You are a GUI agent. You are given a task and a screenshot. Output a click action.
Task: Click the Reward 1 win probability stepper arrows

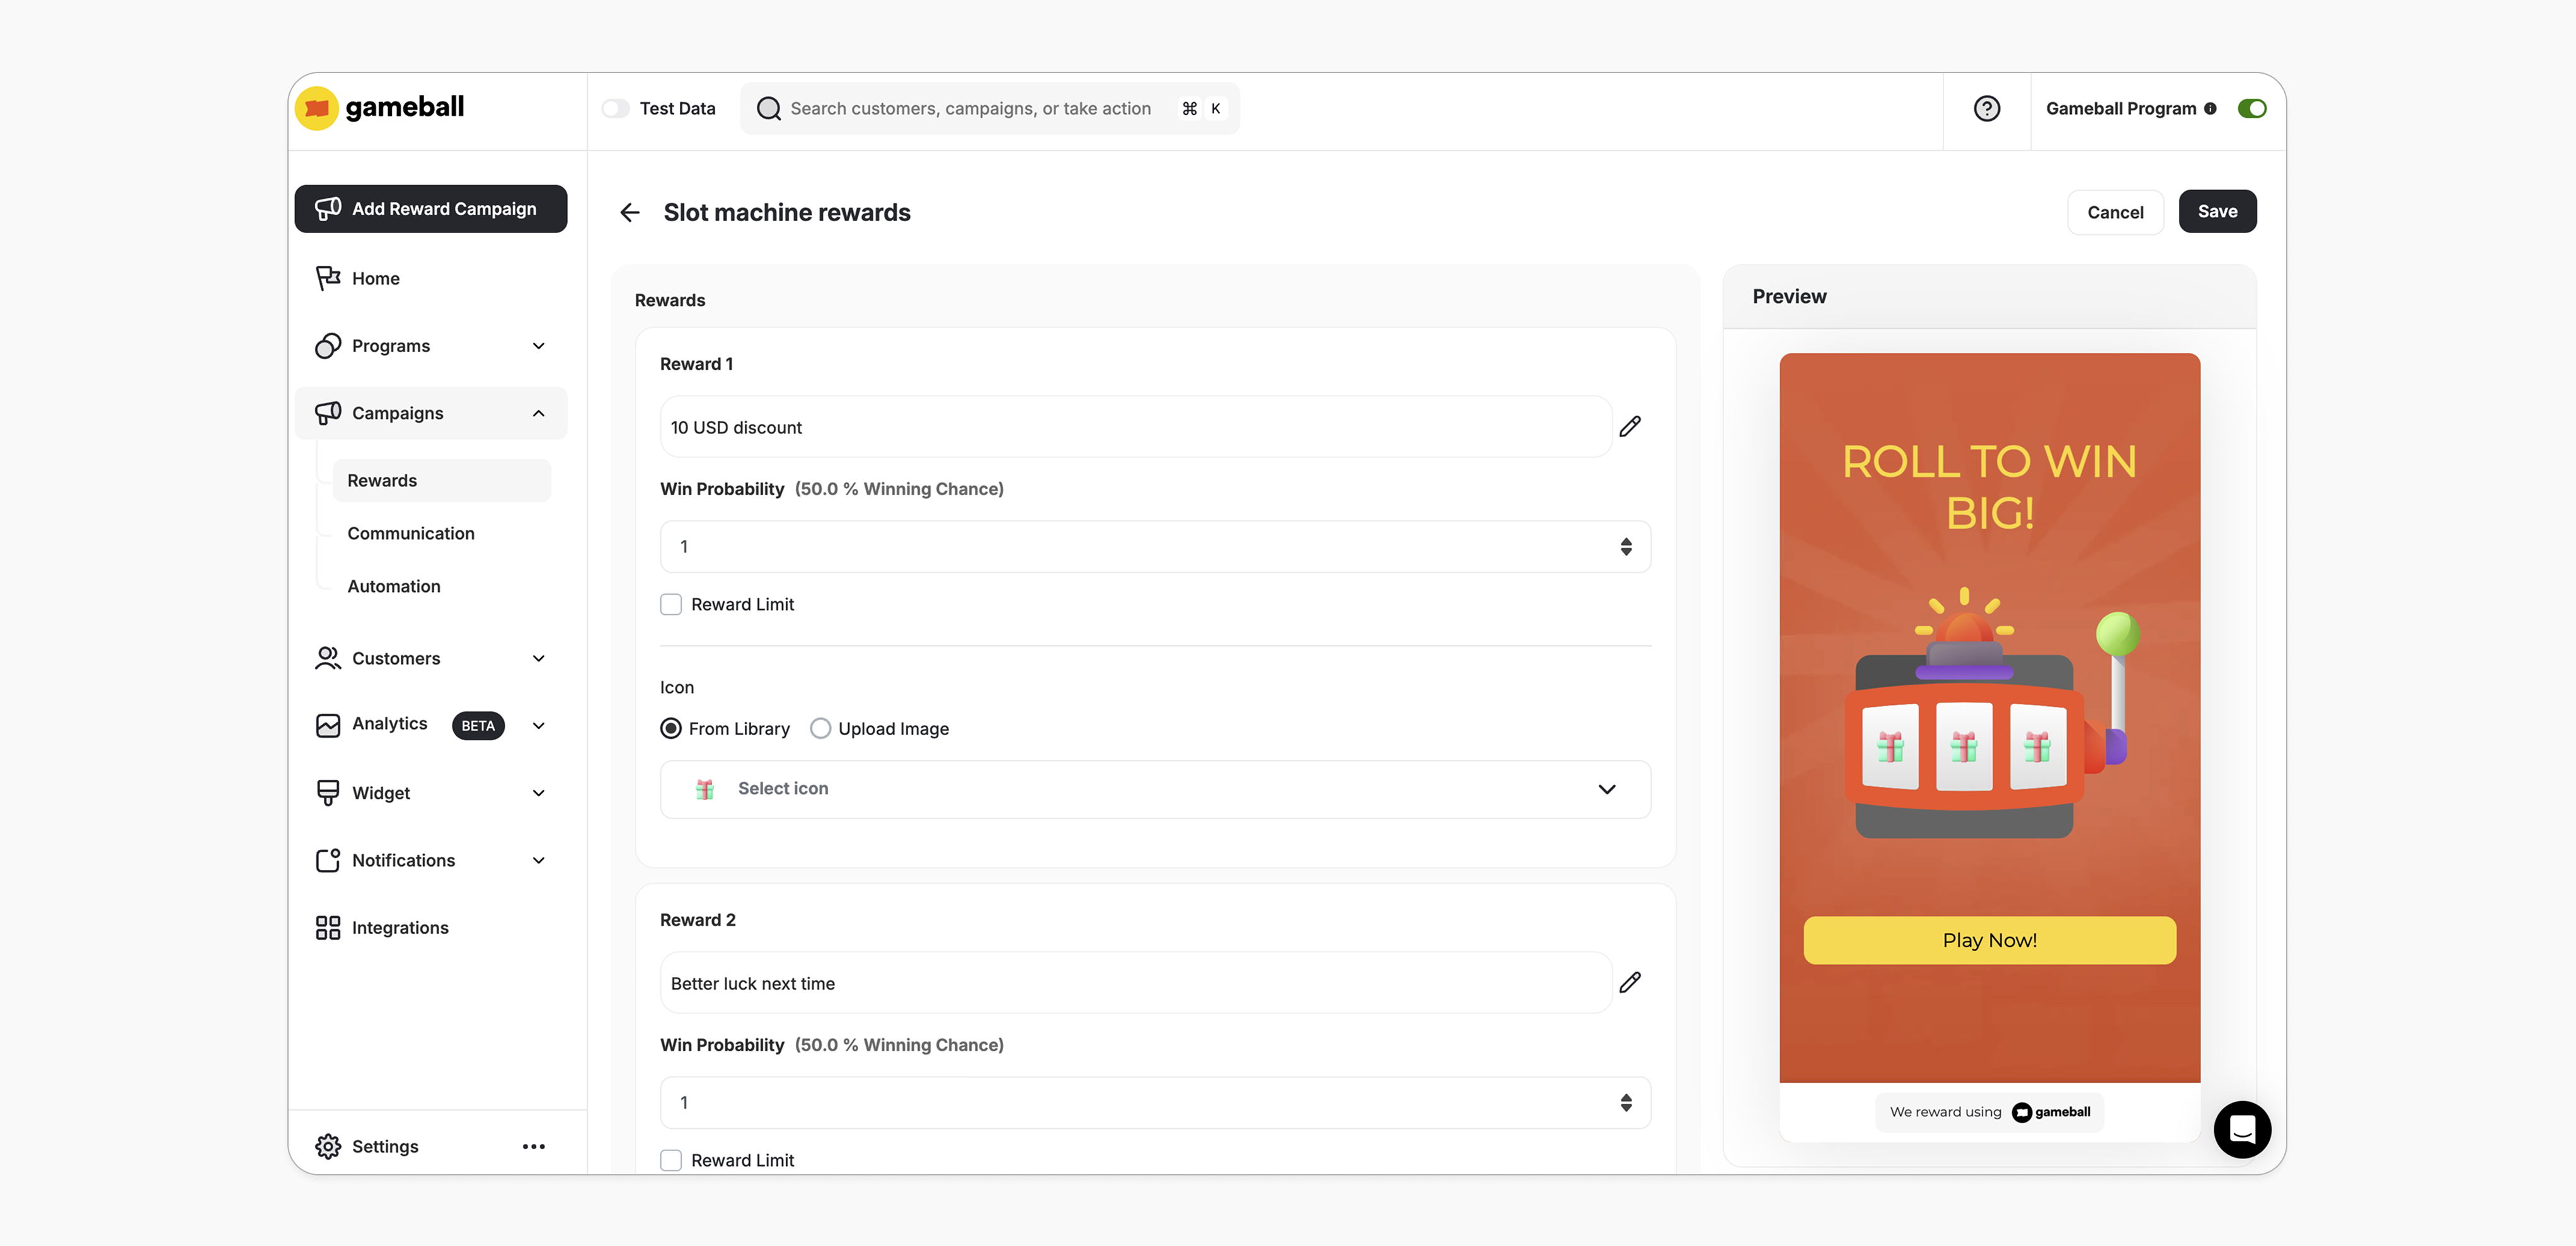(x=1626, y=546)
